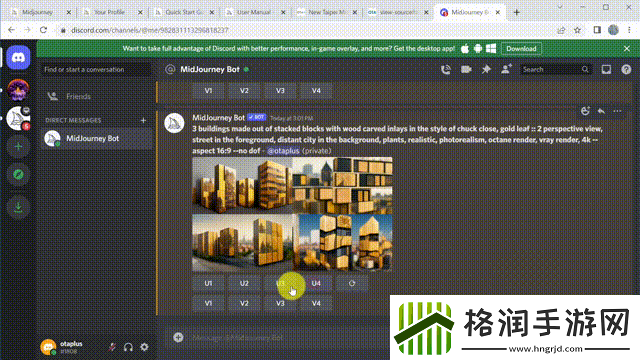The height and width of the screenshot is (360, 640).
Task: Reply to the MidJourney Bot message
Action: point(601,111)
